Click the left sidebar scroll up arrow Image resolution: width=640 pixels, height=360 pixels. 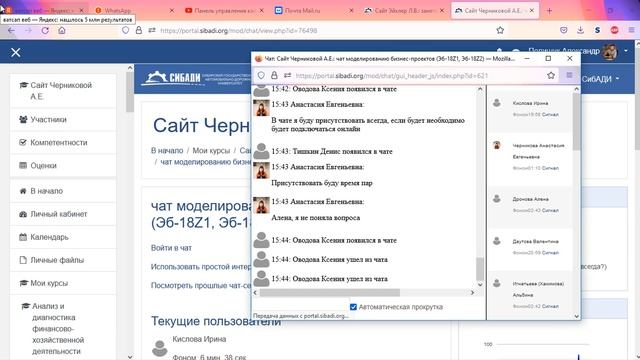point(130,68)
